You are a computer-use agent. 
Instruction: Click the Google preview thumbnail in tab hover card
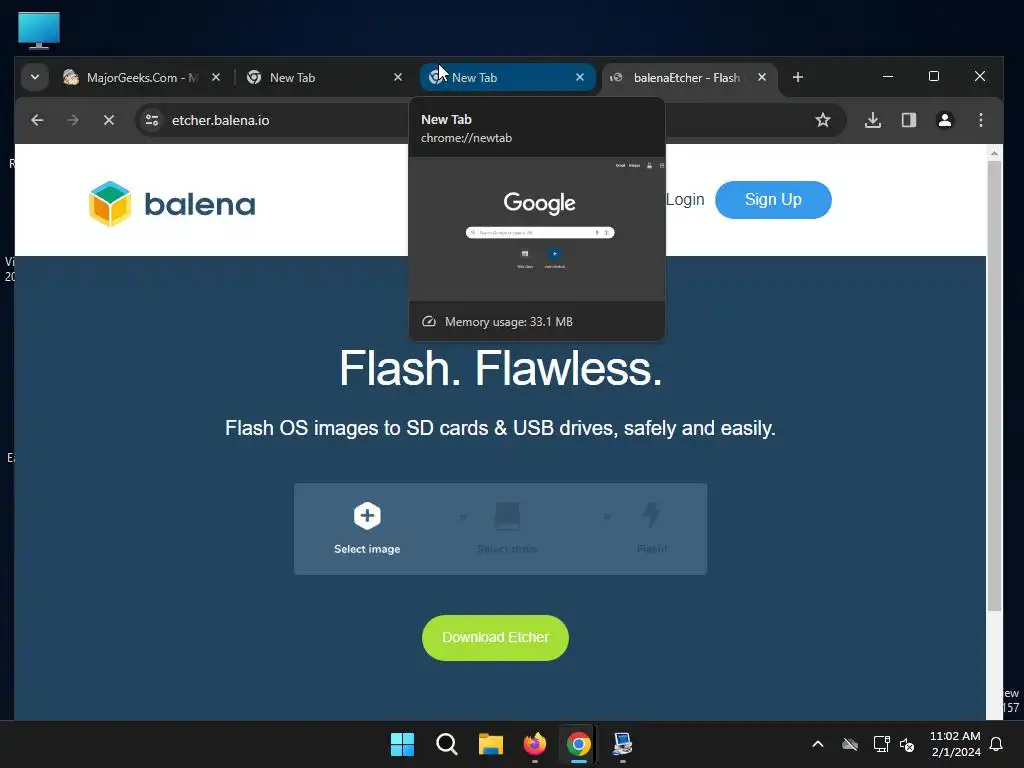(x=537, y=229)
